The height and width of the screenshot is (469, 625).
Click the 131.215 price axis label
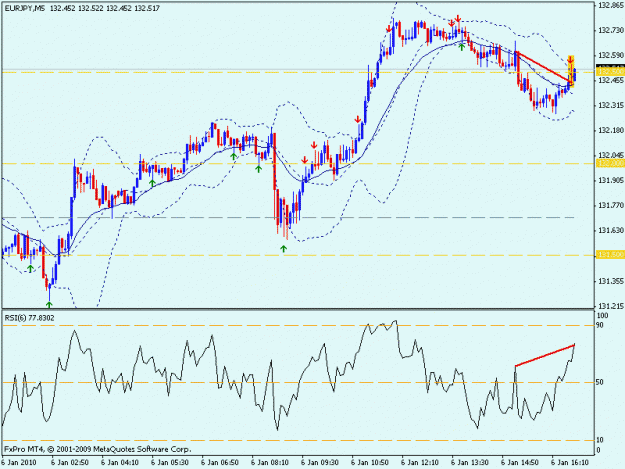coord(610,306)
